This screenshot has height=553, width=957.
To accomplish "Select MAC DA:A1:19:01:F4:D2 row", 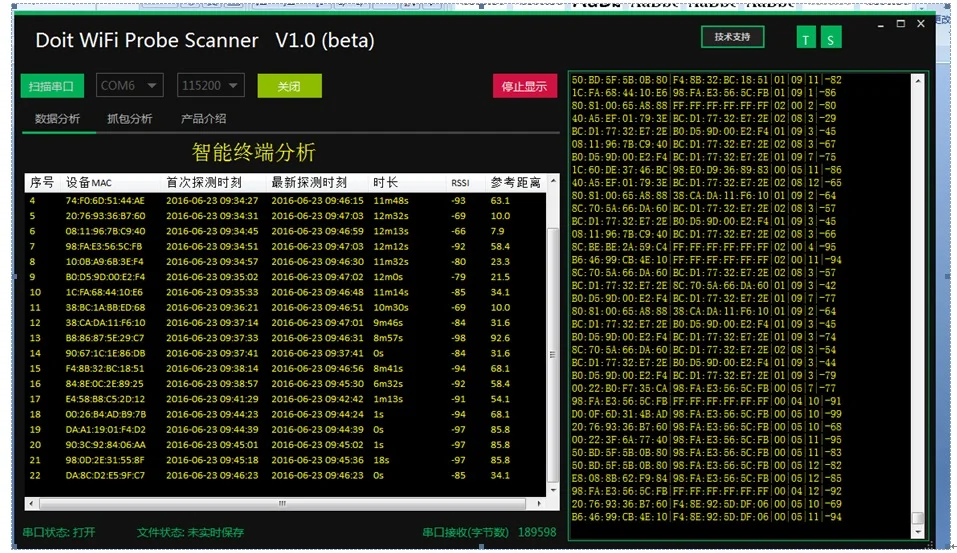I will click(285, 430).
